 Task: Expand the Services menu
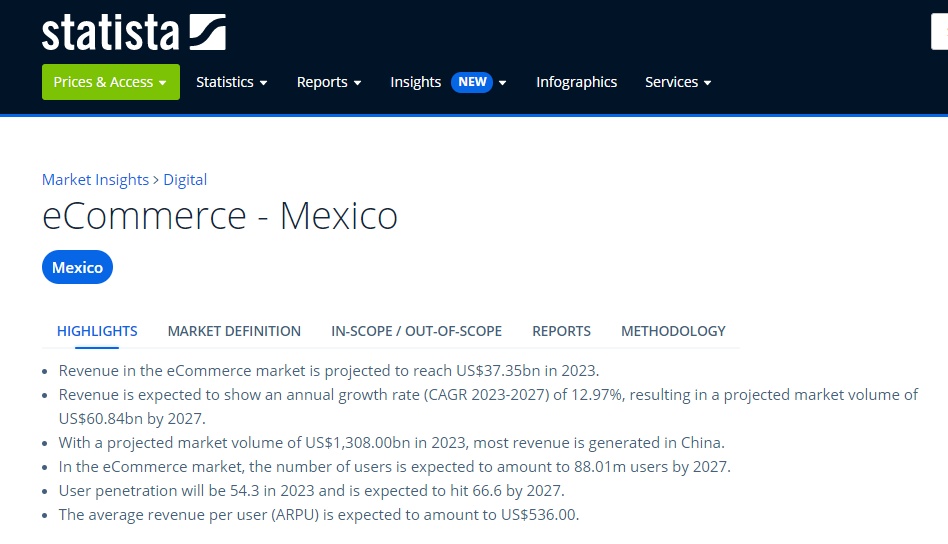click(x=678, y=82)
